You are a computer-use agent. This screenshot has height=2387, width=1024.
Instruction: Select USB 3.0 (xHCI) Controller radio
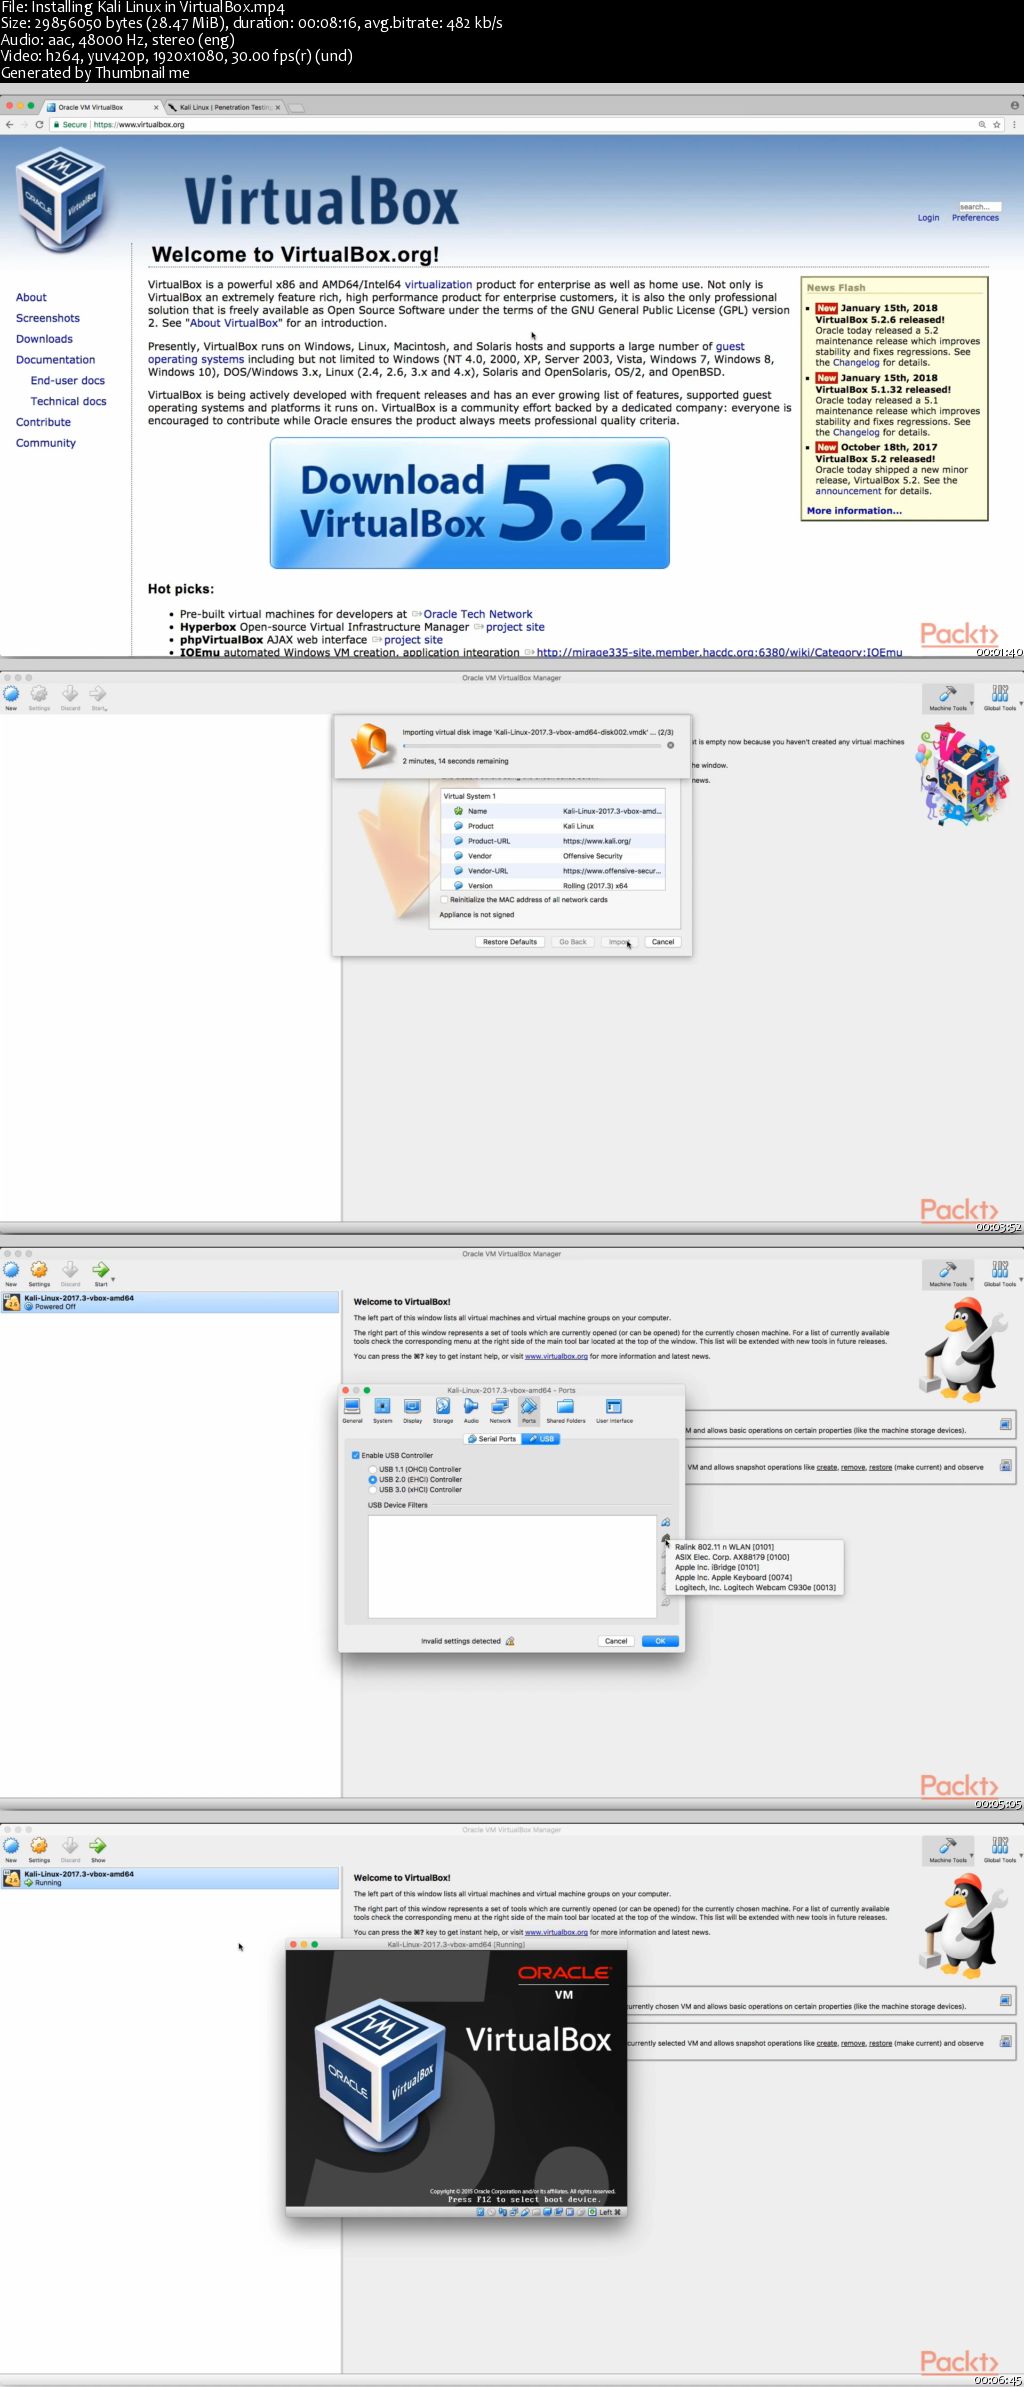click(373, 1489)
